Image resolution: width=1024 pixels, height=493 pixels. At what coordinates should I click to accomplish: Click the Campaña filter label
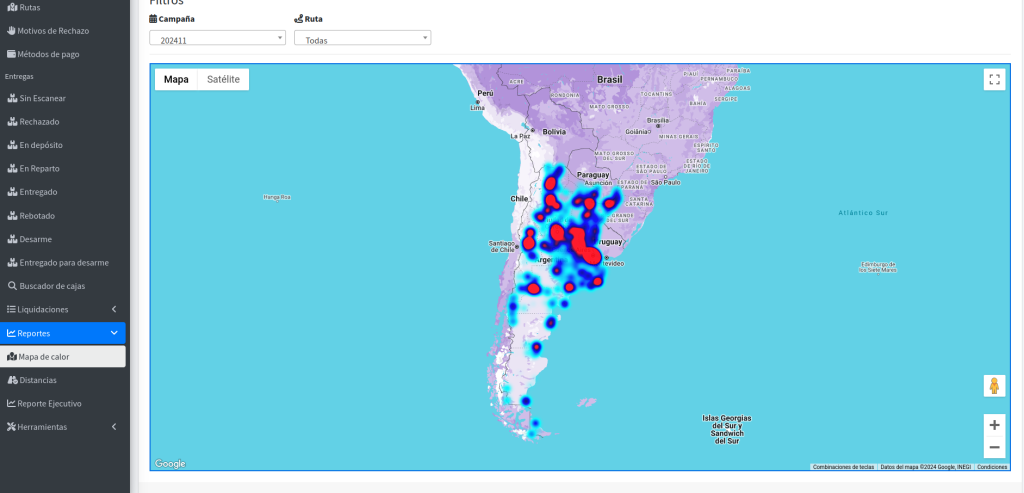(172, 19)
